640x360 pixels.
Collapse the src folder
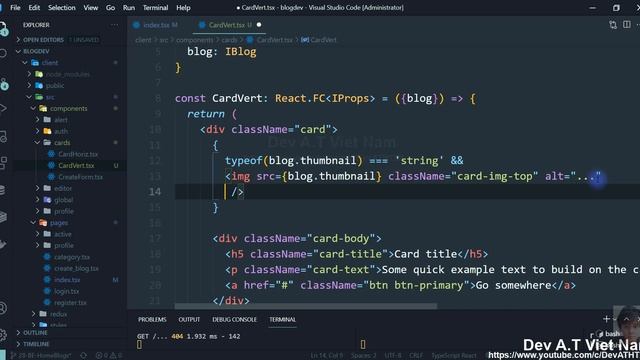(29, 97)
